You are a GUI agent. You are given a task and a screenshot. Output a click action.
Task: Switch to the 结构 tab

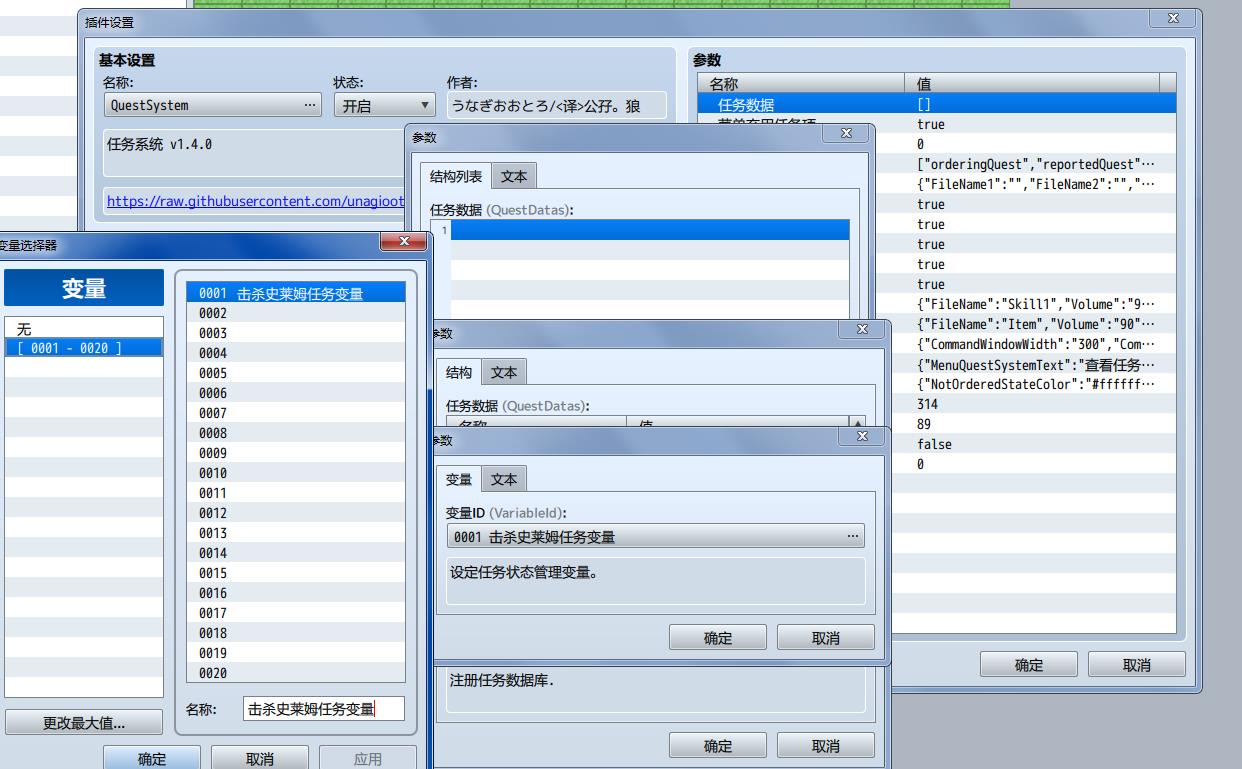coord(459,372)
